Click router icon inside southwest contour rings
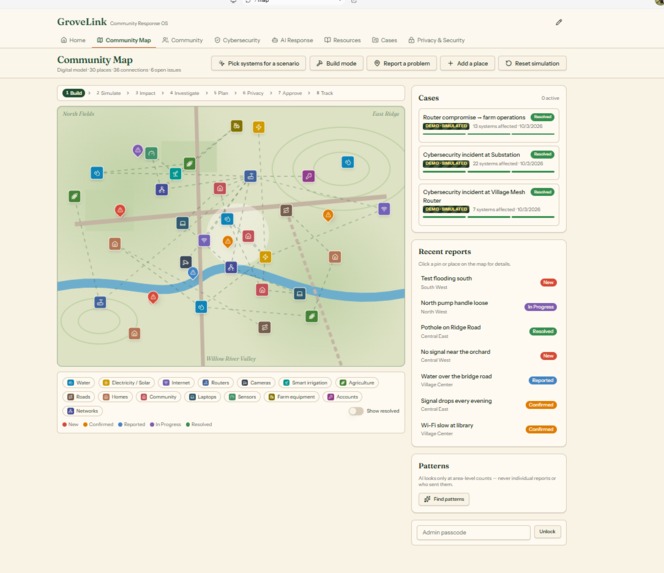The width and height of the screenshot is (664, 573). [100, 302]
